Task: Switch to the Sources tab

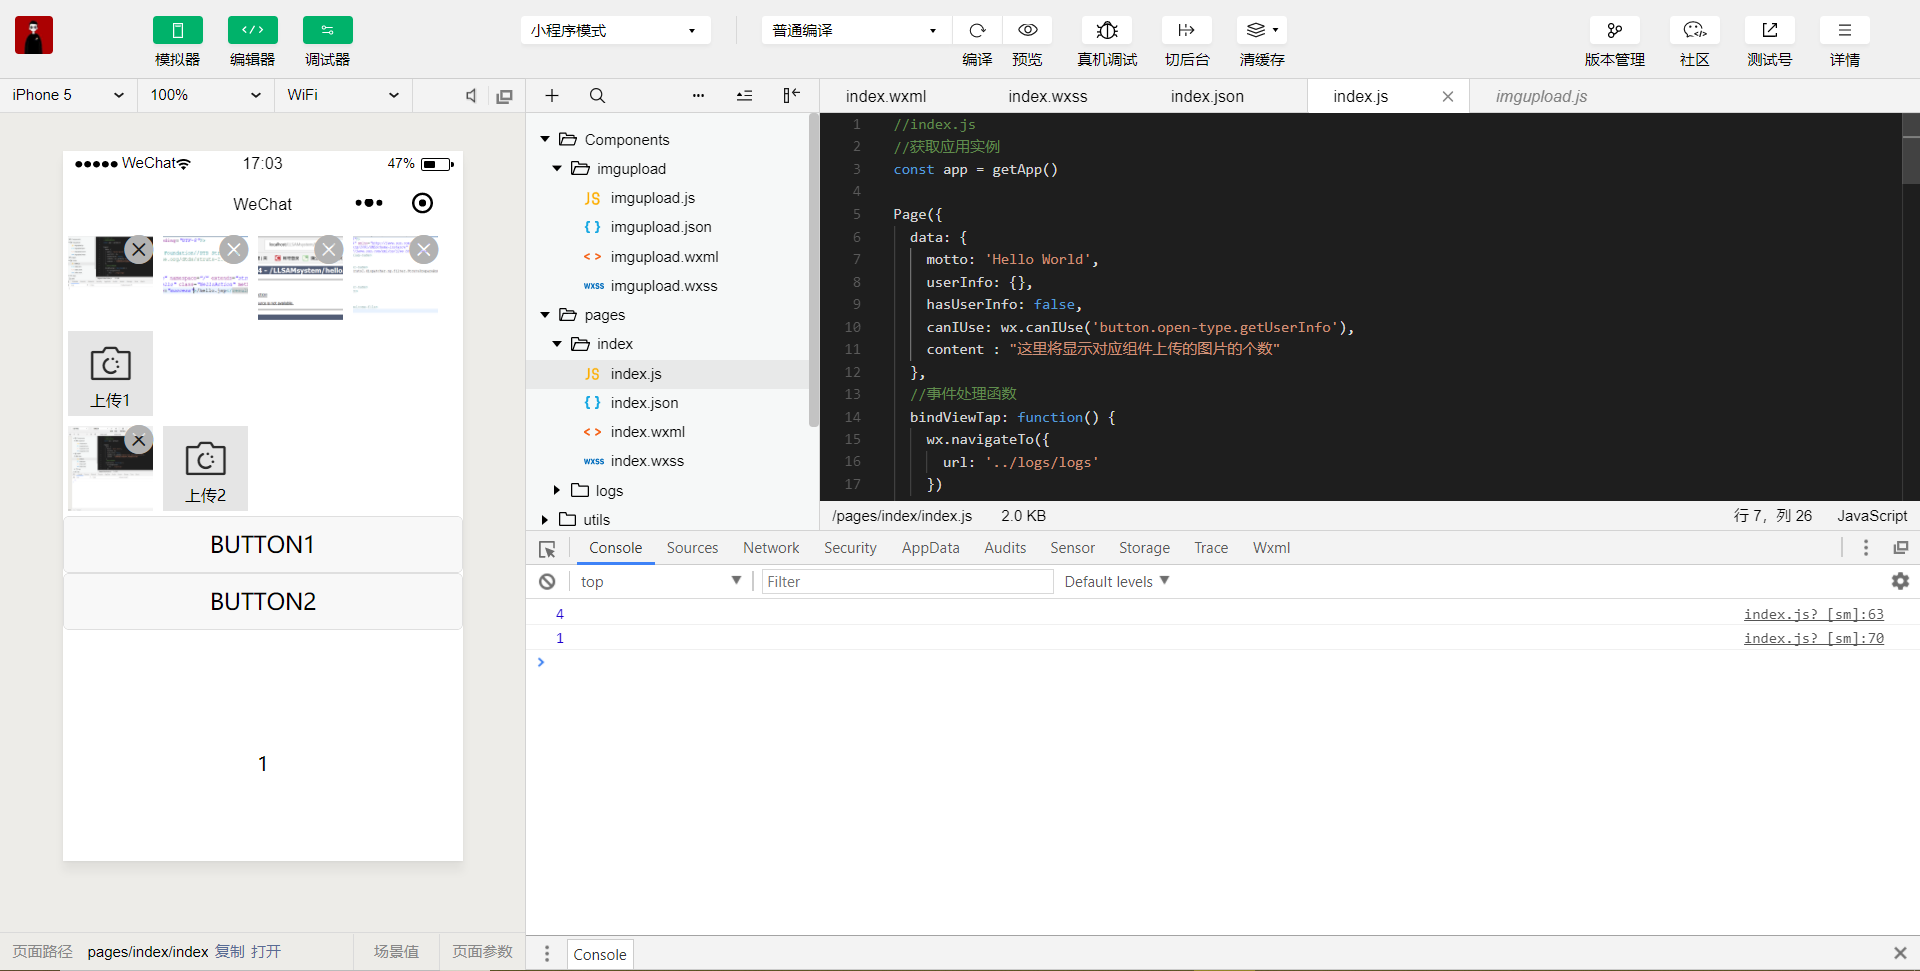Action: [x=692, y=548]
